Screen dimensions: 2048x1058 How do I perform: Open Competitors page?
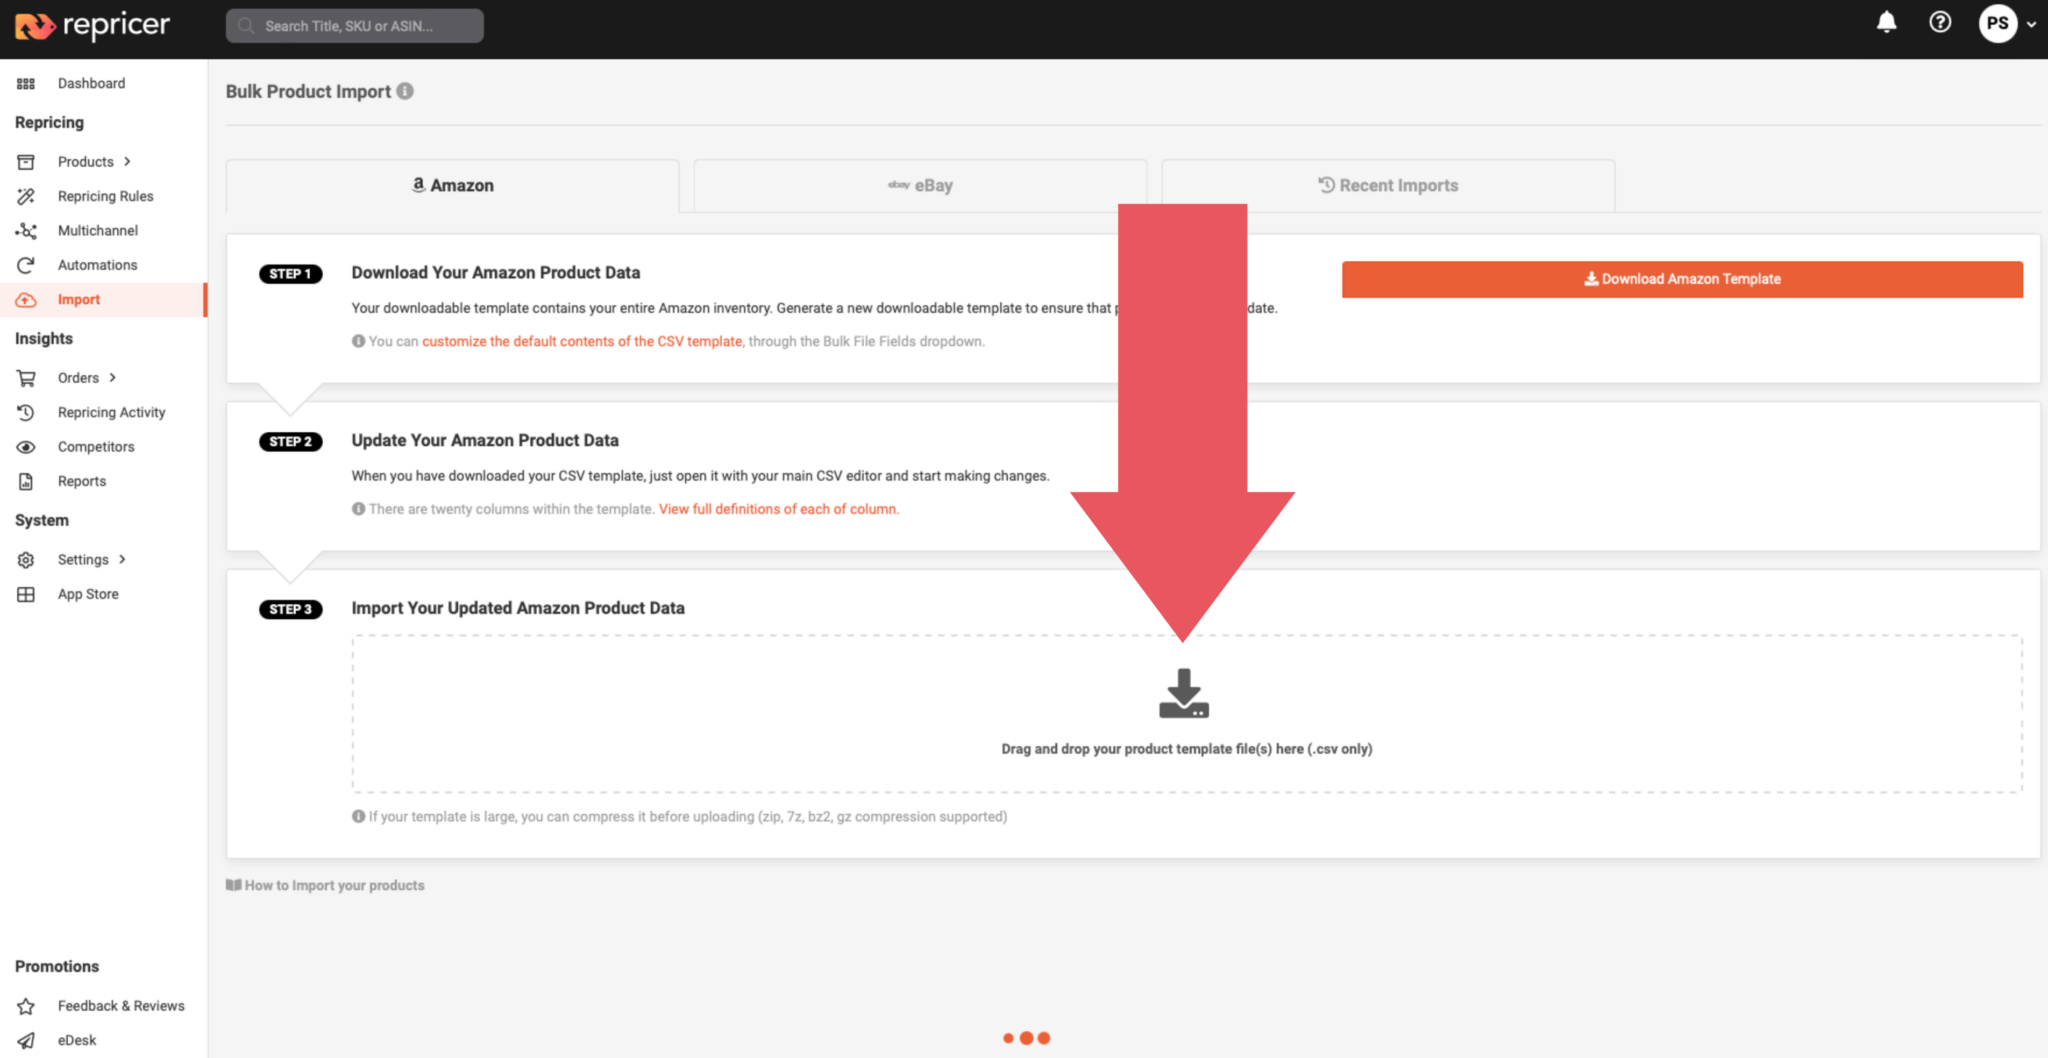coord(96,447)
